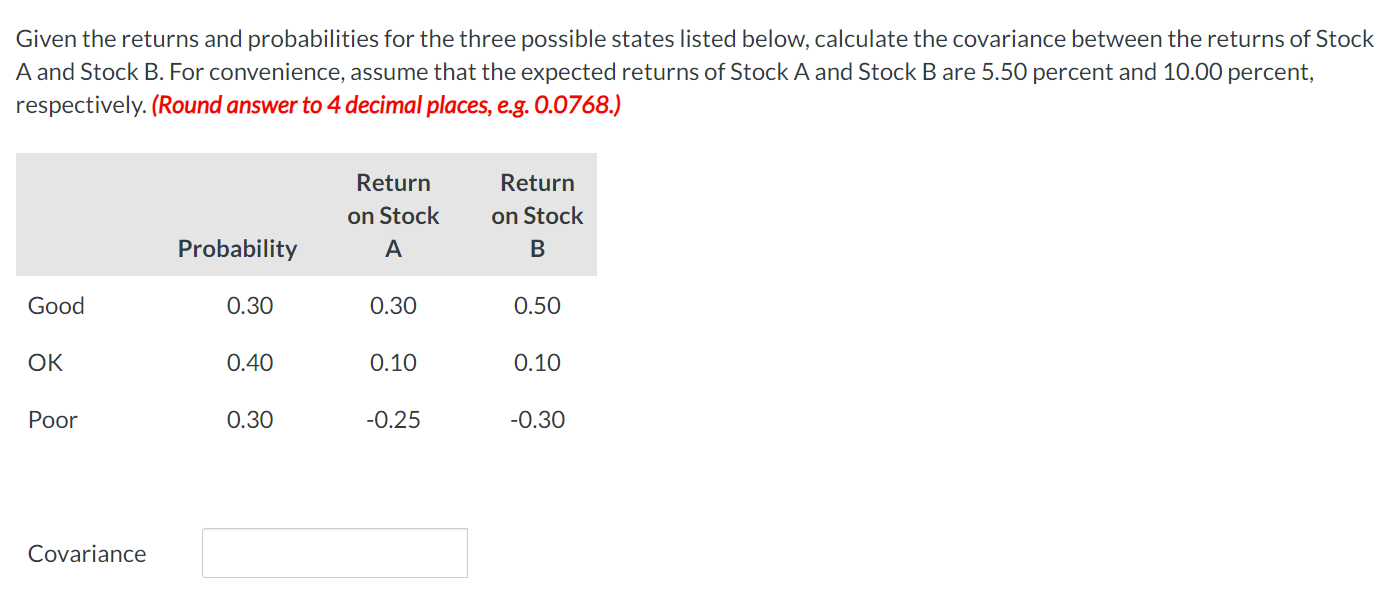
Task: Select the Poor state row label
Action: point(52,419)
